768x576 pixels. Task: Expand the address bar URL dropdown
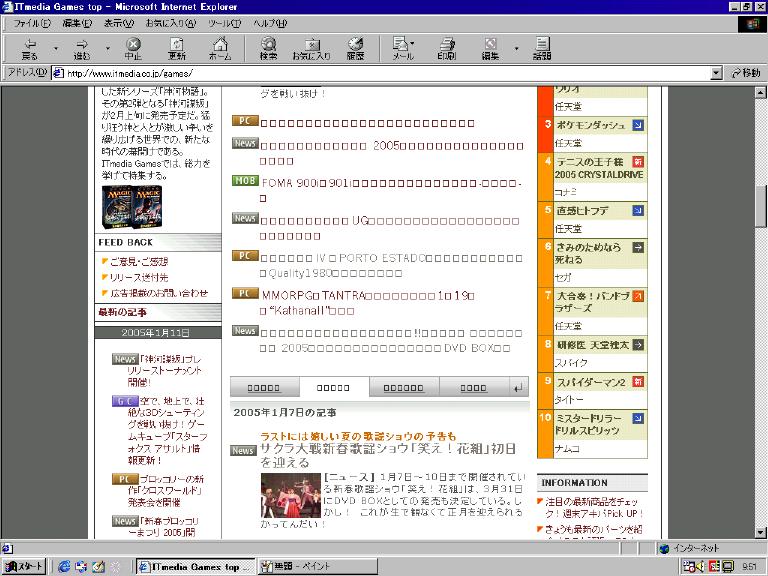tap(717, 73)
